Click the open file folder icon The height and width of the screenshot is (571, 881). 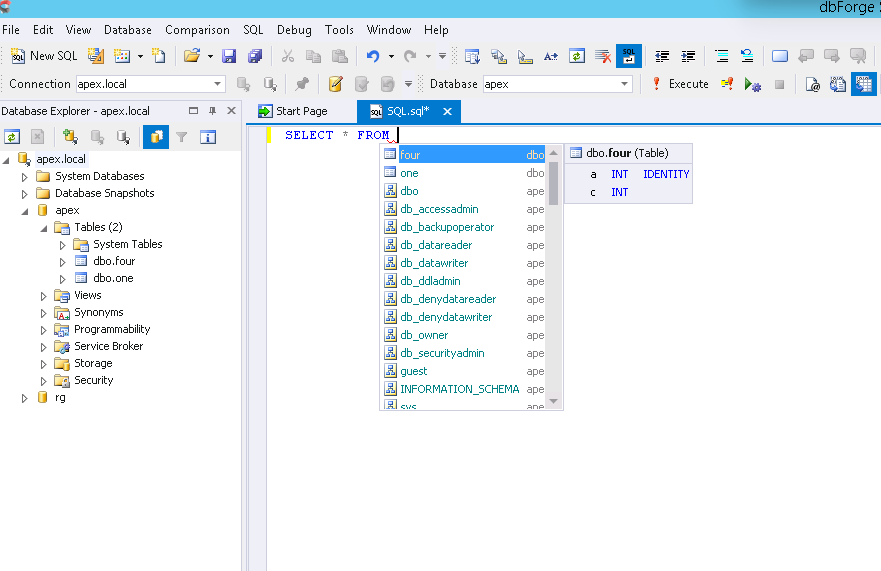tap(192, 56)
